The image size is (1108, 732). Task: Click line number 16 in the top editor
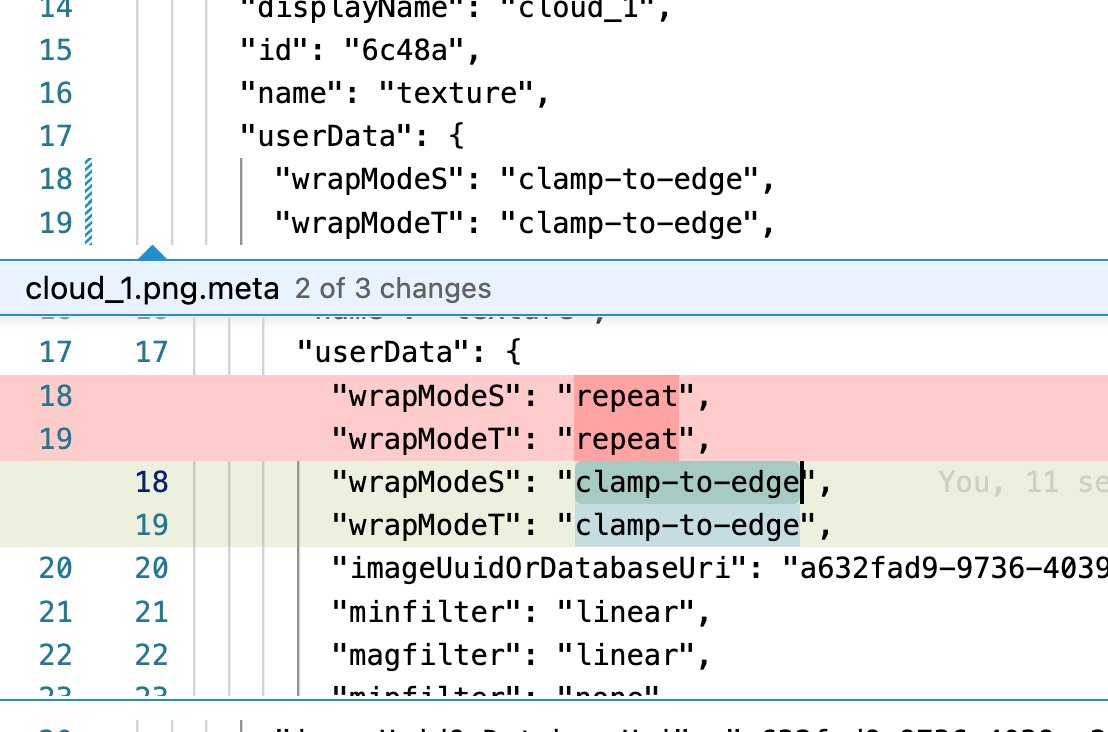[56, 93]
